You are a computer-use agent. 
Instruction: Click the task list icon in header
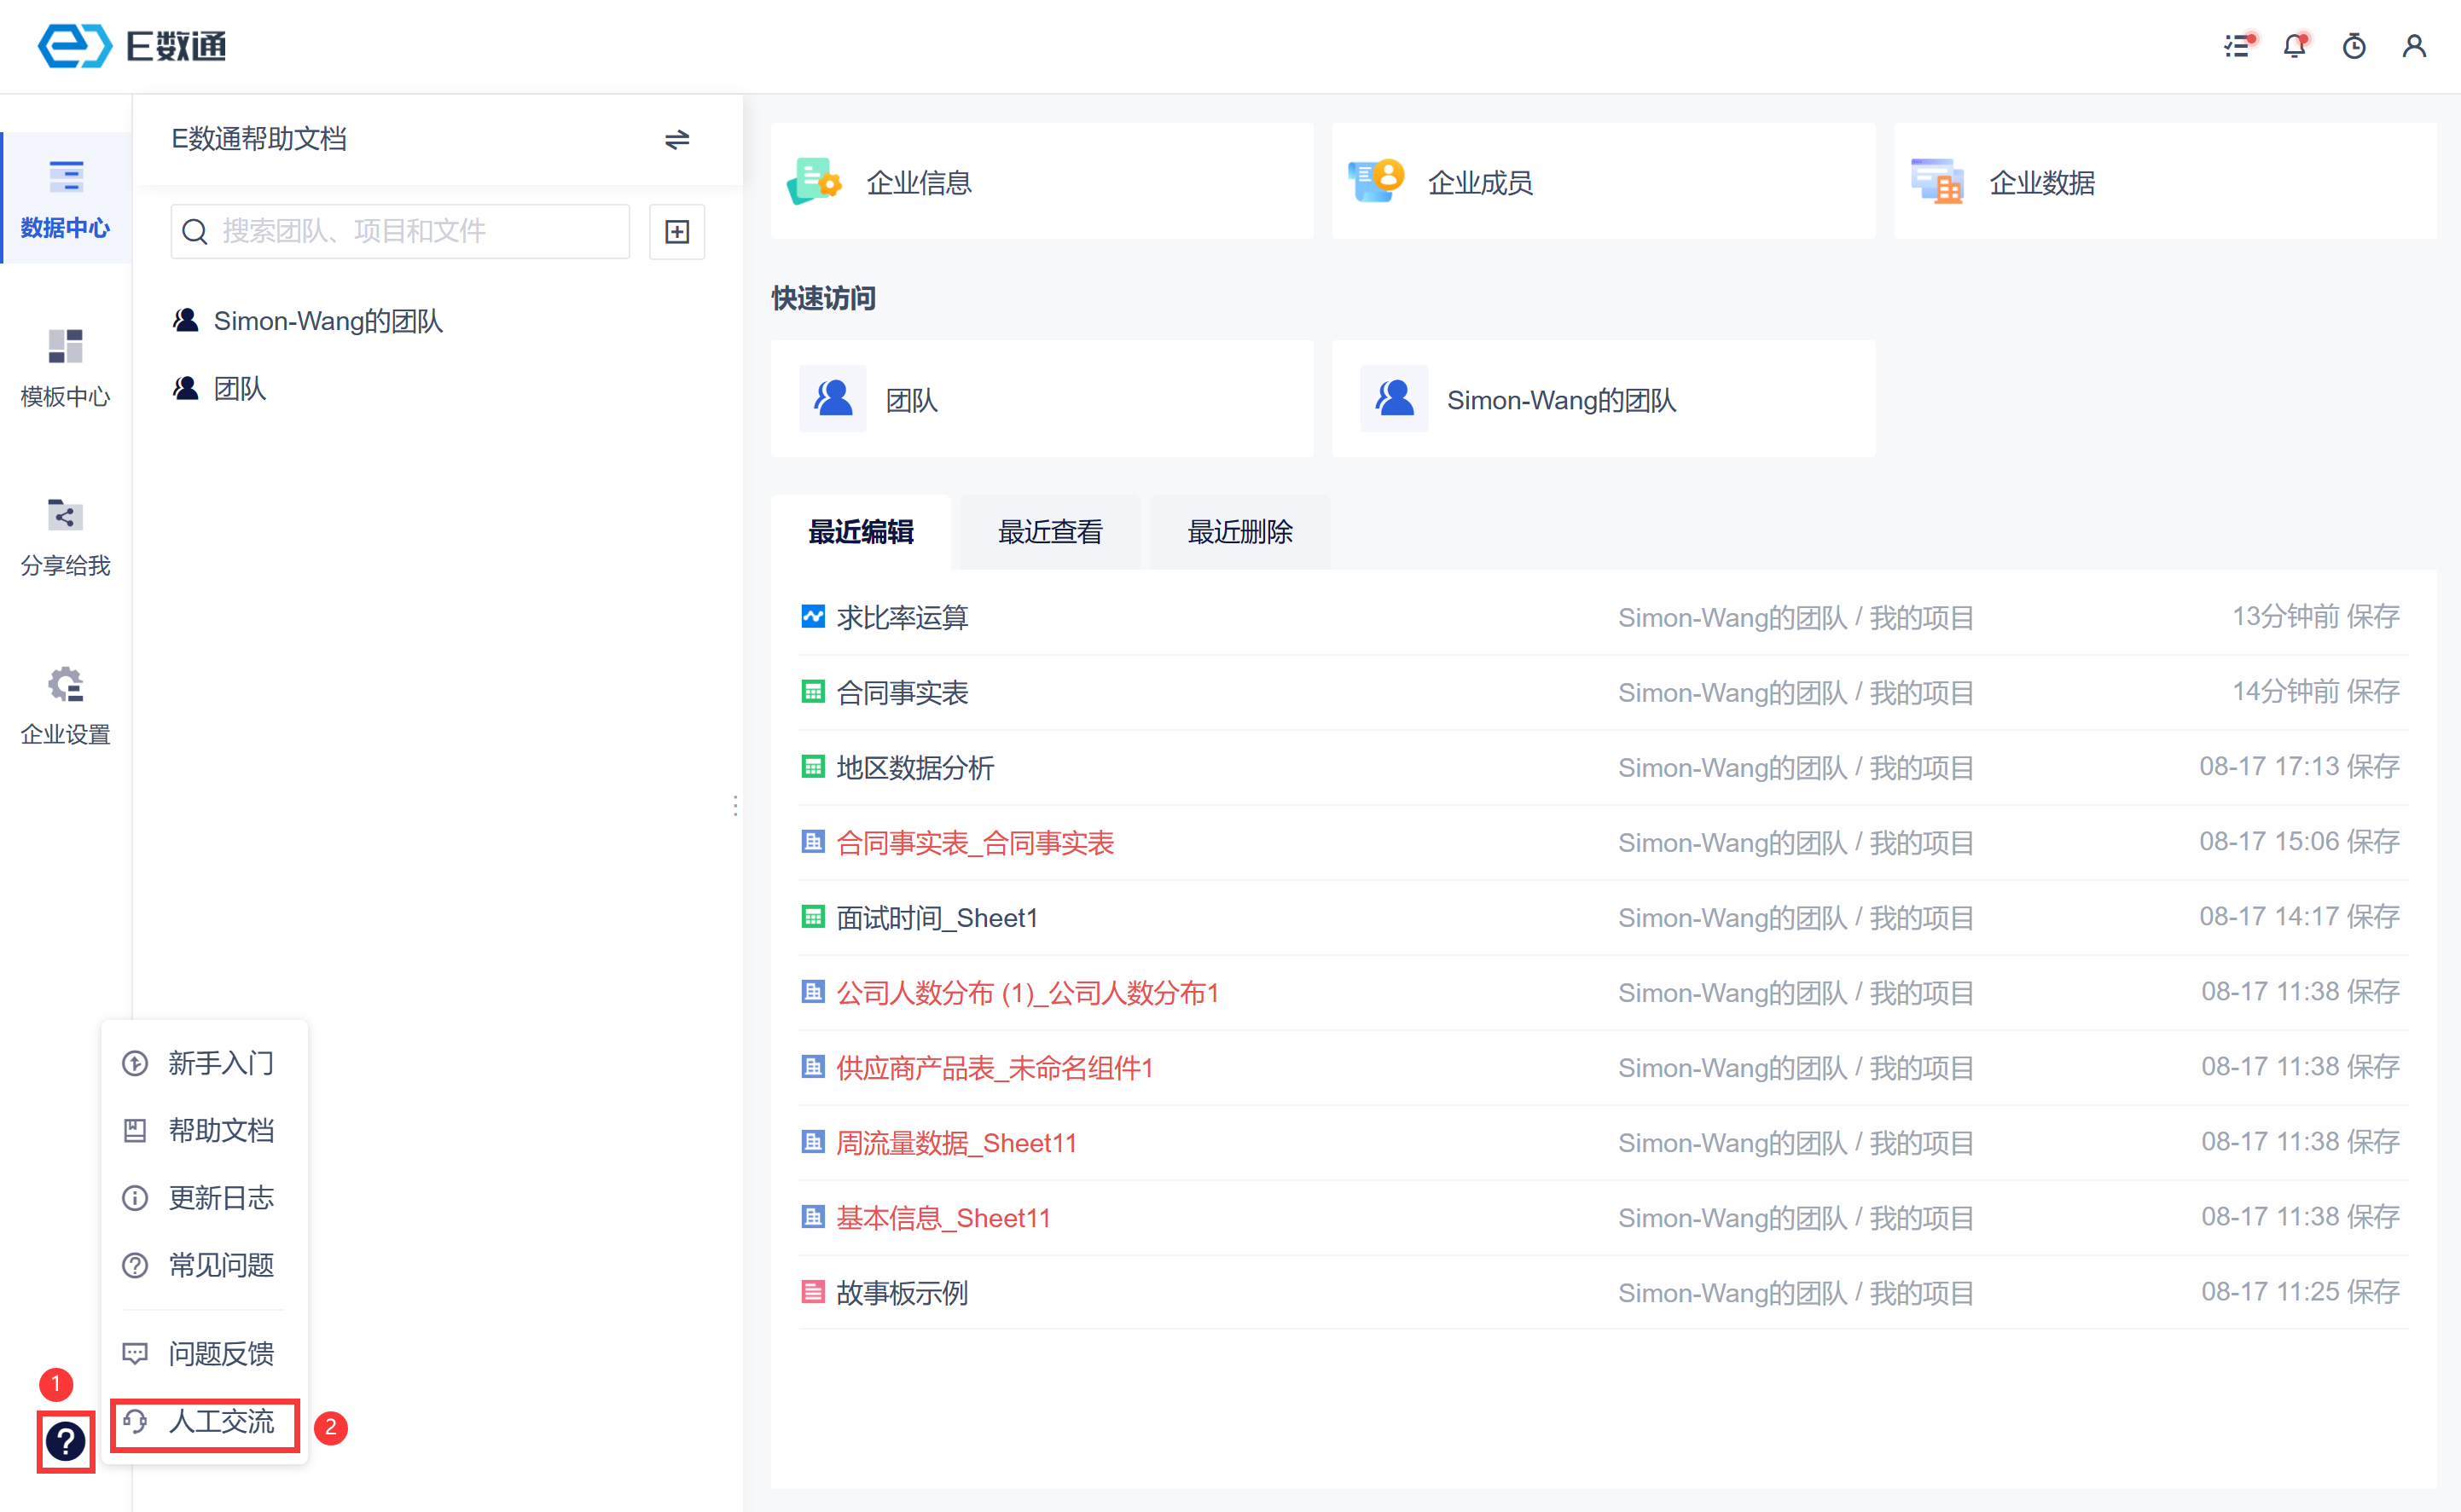click(2237, 46)
